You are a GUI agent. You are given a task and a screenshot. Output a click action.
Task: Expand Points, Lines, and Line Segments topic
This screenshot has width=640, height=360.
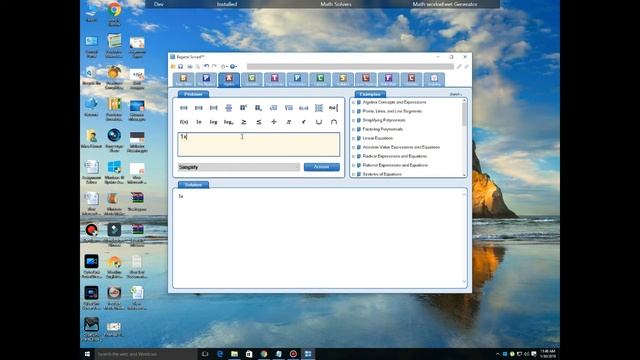coord(353,111)
